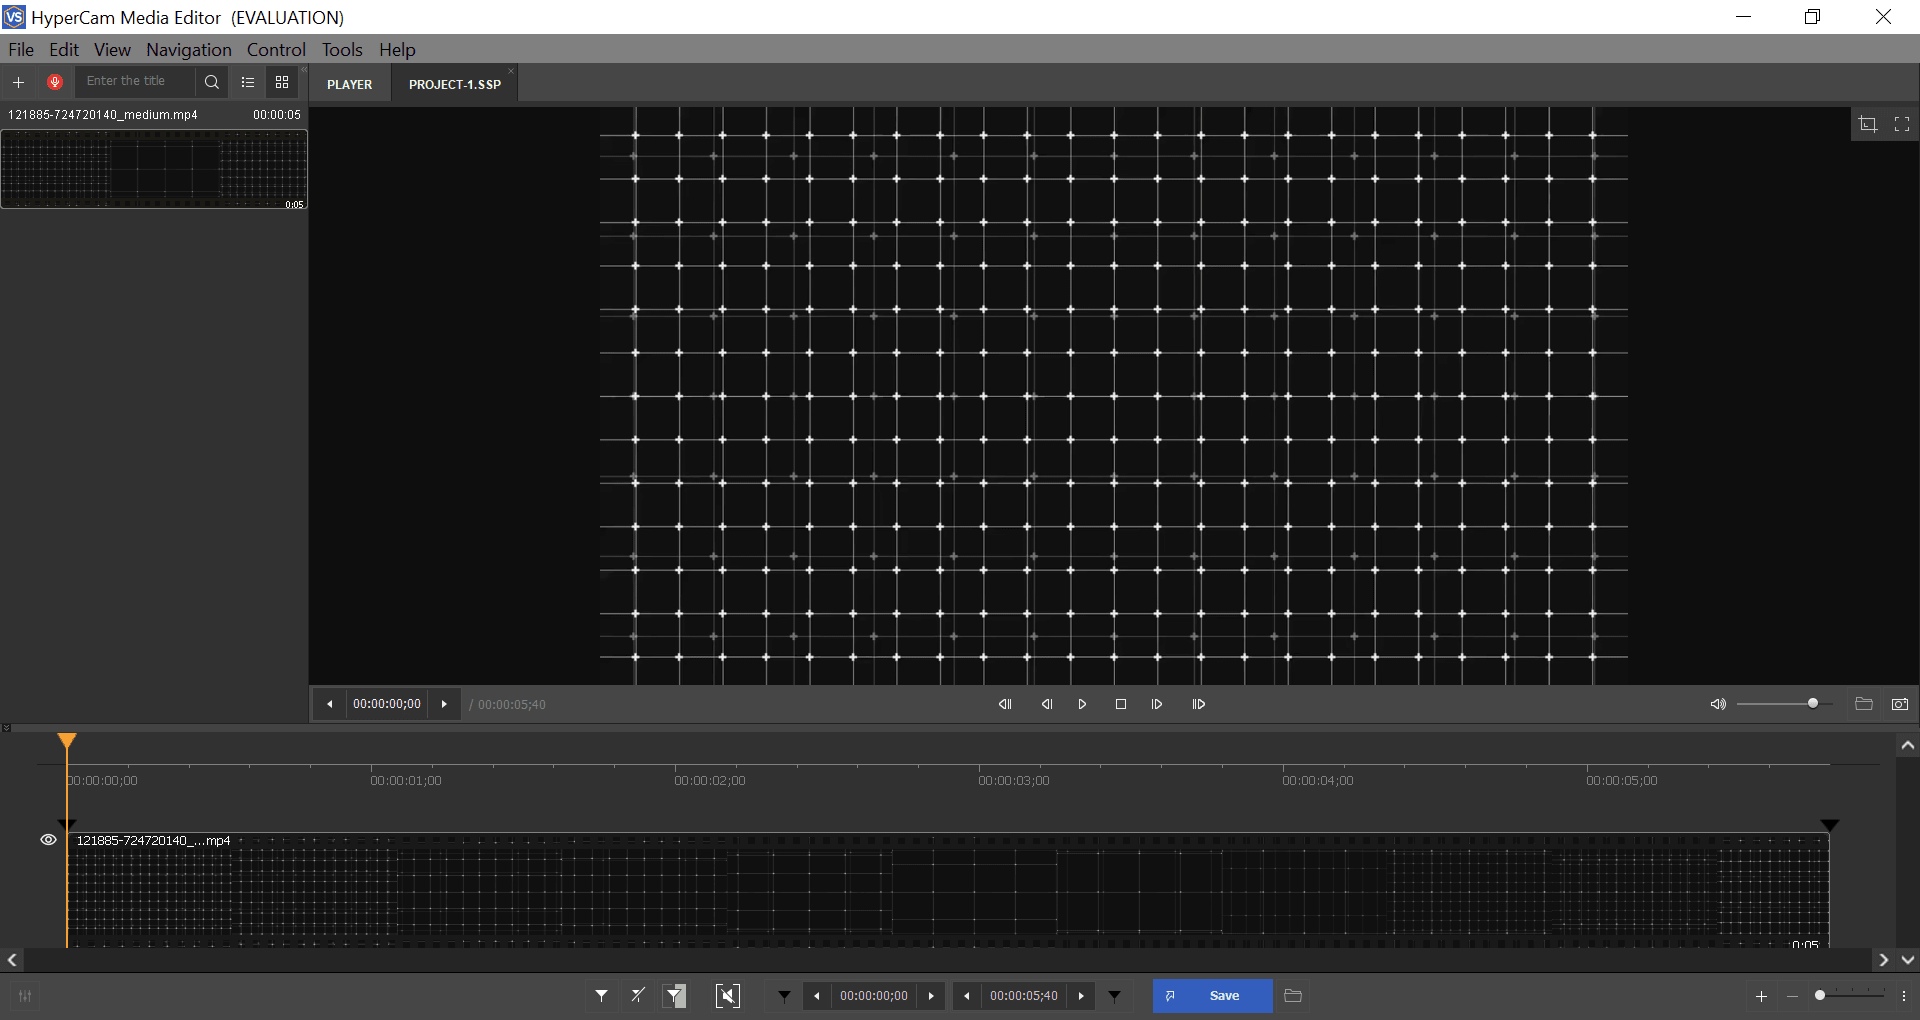1920x1020 pixels.
Task: Take a snapshot with the camera icon
Action: pyautogui.click(x=1900, y=704)
